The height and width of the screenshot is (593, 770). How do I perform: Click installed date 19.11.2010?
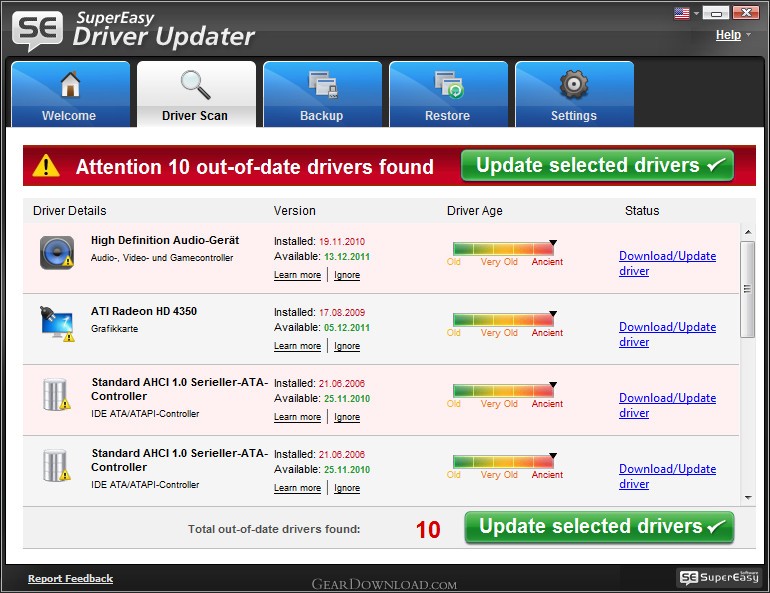(342, 242)
